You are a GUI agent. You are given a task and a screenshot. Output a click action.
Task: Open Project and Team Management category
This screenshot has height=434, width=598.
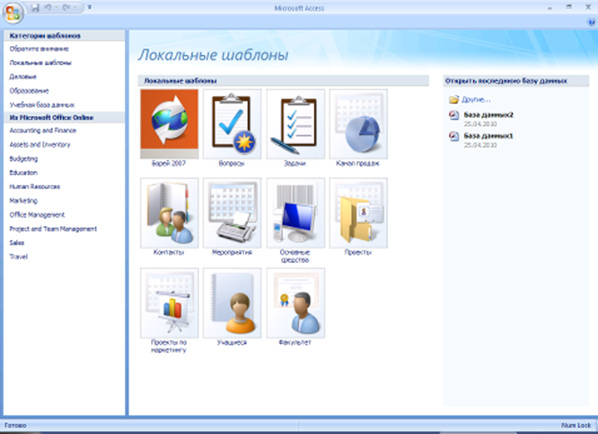(x=53, y=229)
